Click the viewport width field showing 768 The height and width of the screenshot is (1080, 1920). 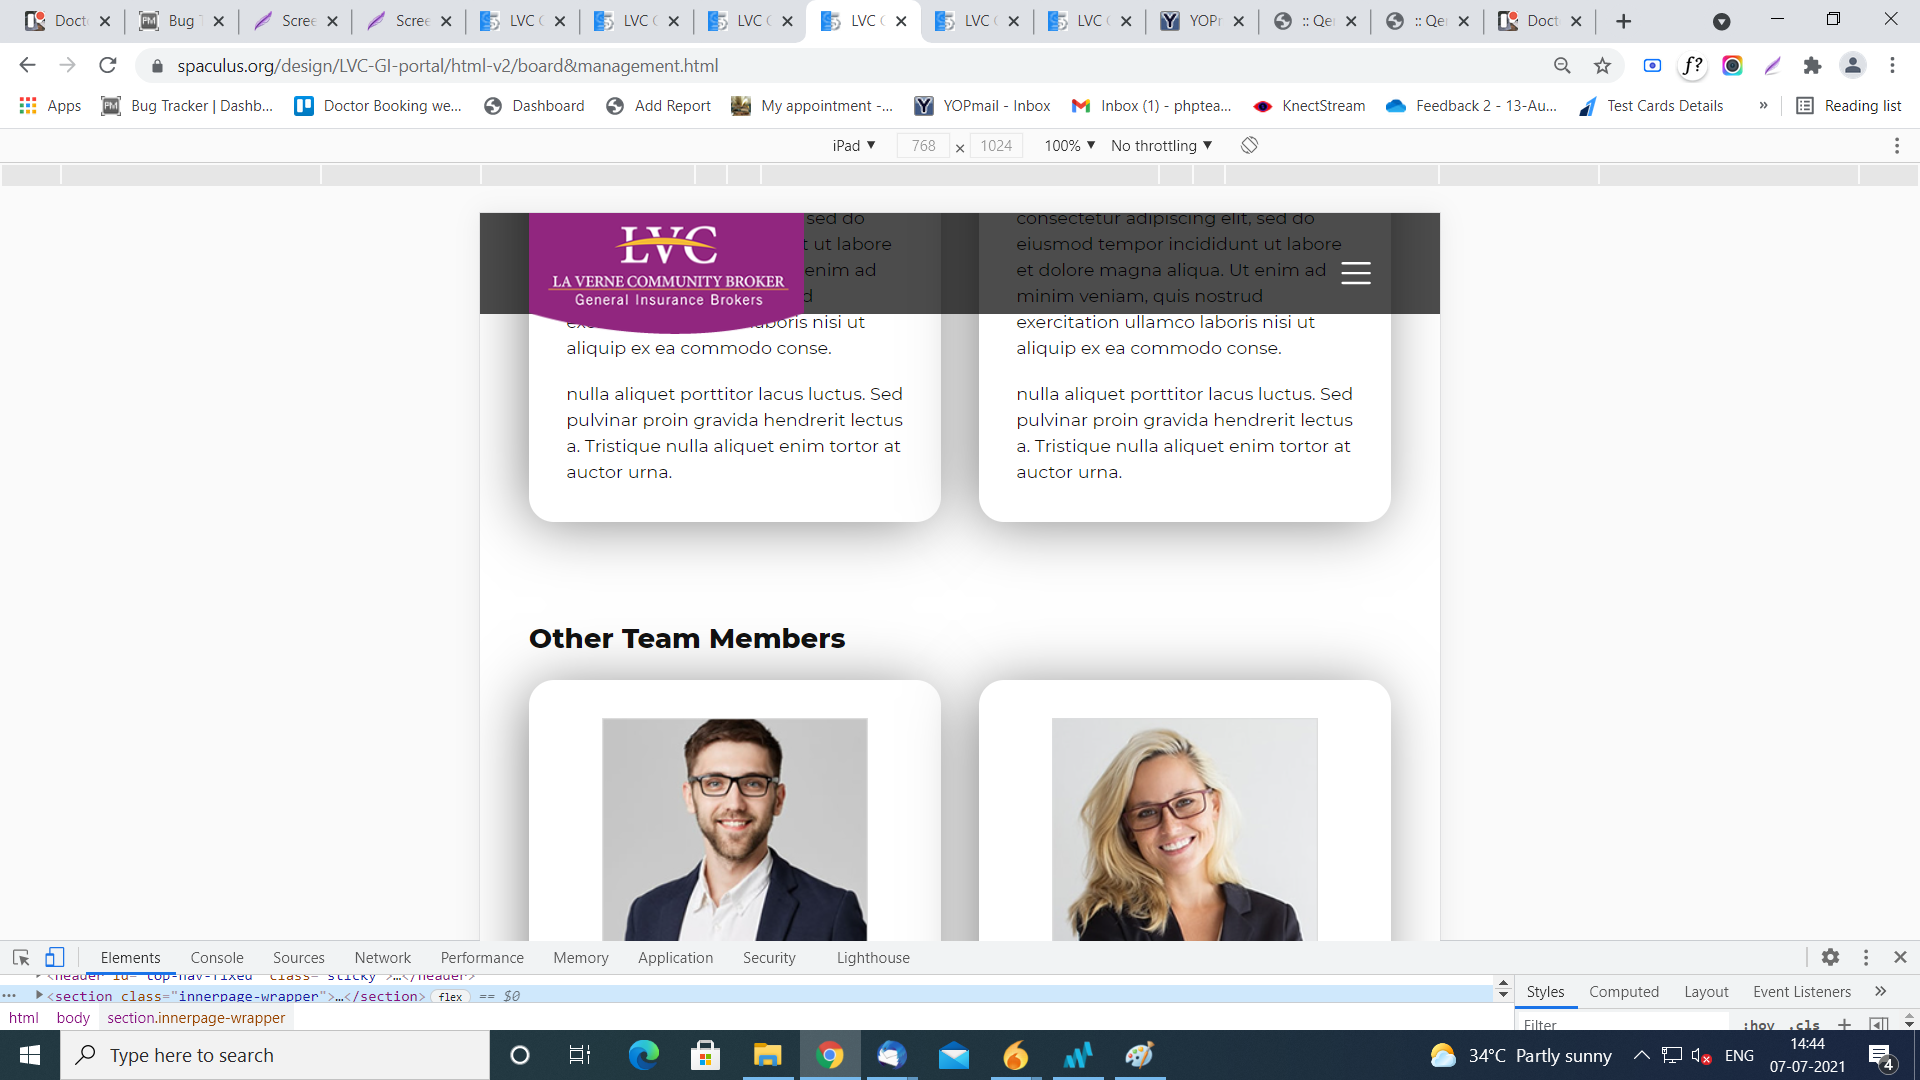(x=923, y=145)
